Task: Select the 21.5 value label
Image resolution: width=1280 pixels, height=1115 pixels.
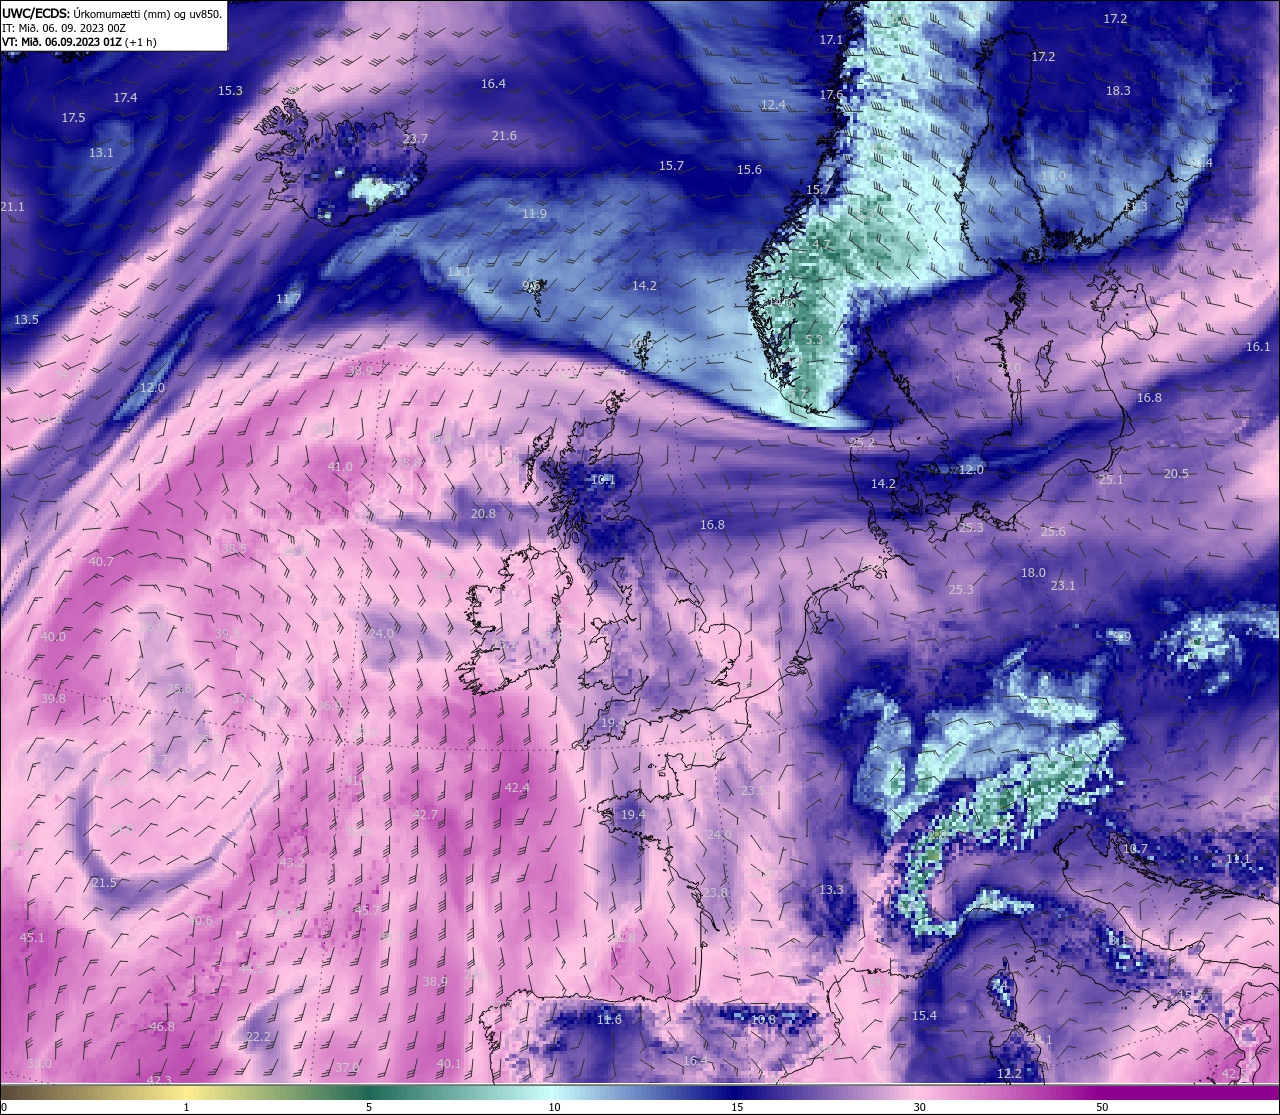Action: (x=104, y=883)
